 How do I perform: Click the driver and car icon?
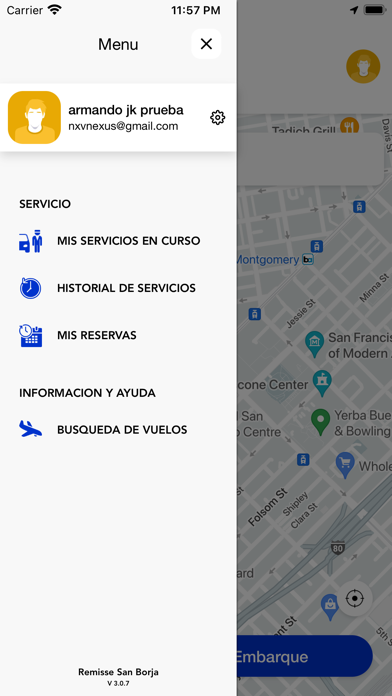click(x=31, y=241)
